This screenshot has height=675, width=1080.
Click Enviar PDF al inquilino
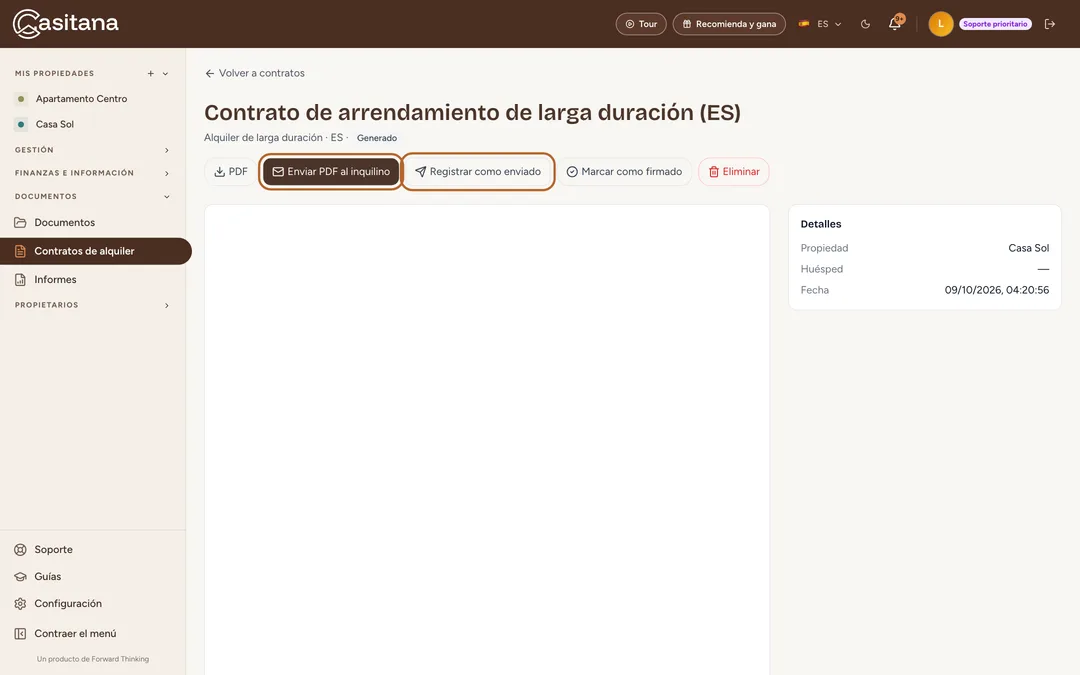[331, 172]
